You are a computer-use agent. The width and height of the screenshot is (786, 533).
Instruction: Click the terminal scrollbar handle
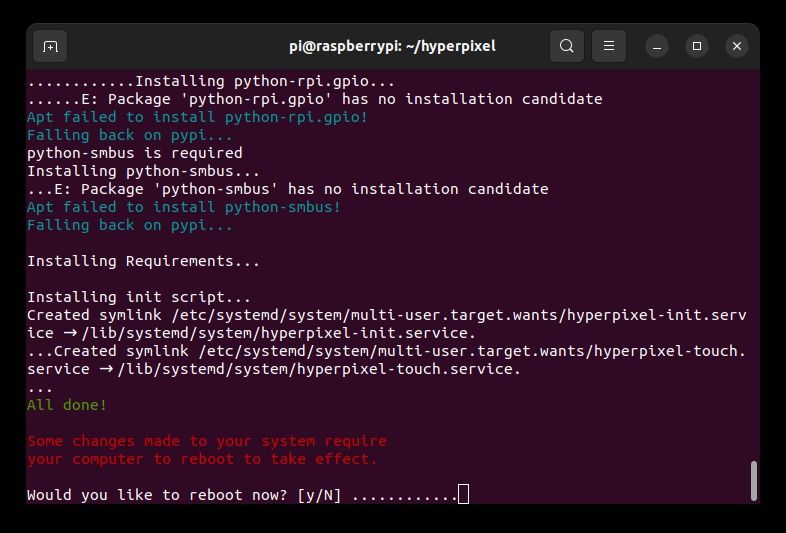(x=754, y=481)
